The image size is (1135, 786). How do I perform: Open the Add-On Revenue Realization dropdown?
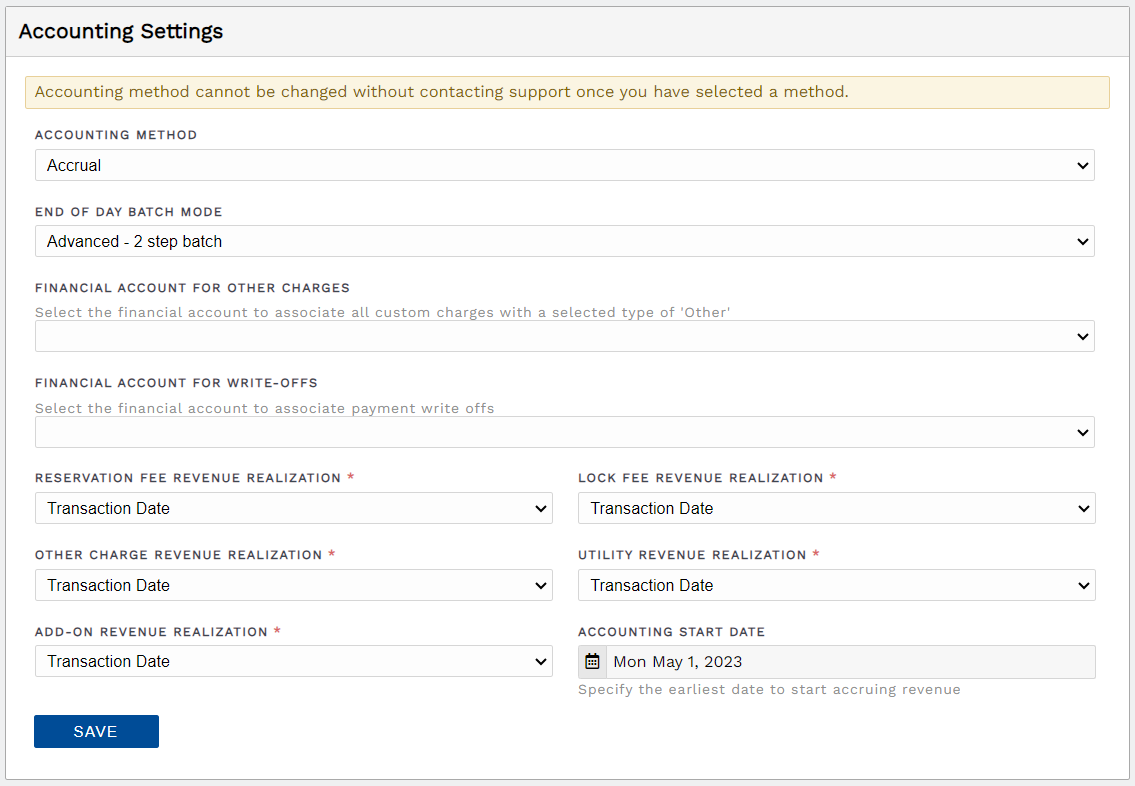click(x=294, y=661)
